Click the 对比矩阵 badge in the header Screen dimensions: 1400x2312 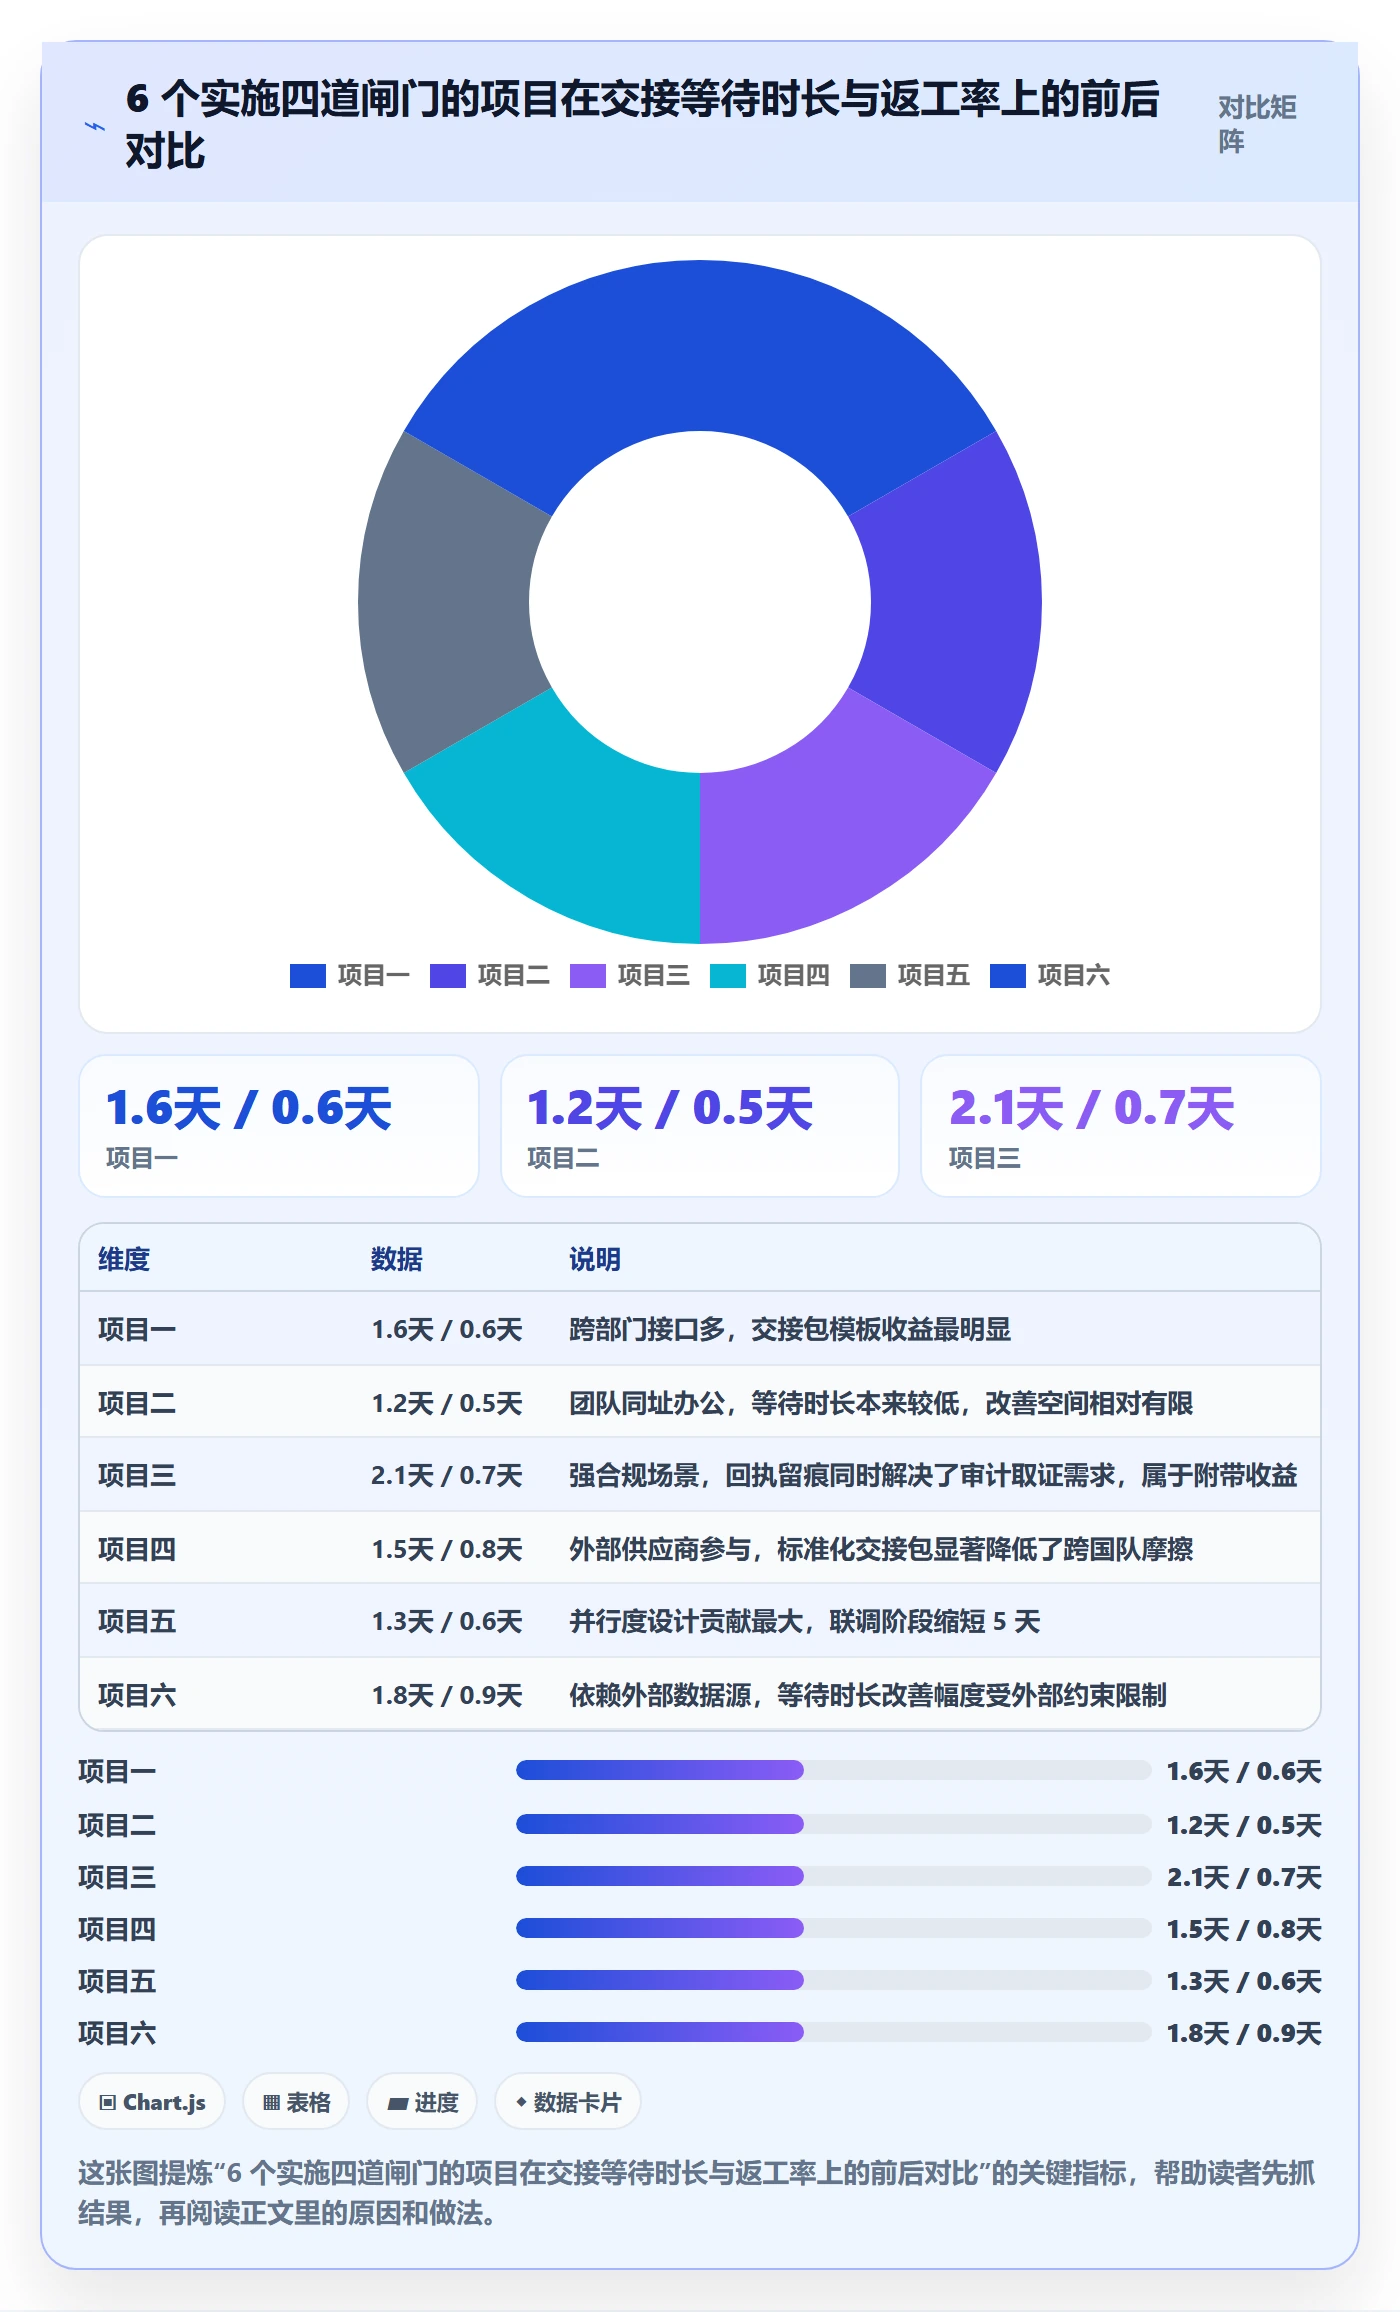click(x=1257, y=124)
